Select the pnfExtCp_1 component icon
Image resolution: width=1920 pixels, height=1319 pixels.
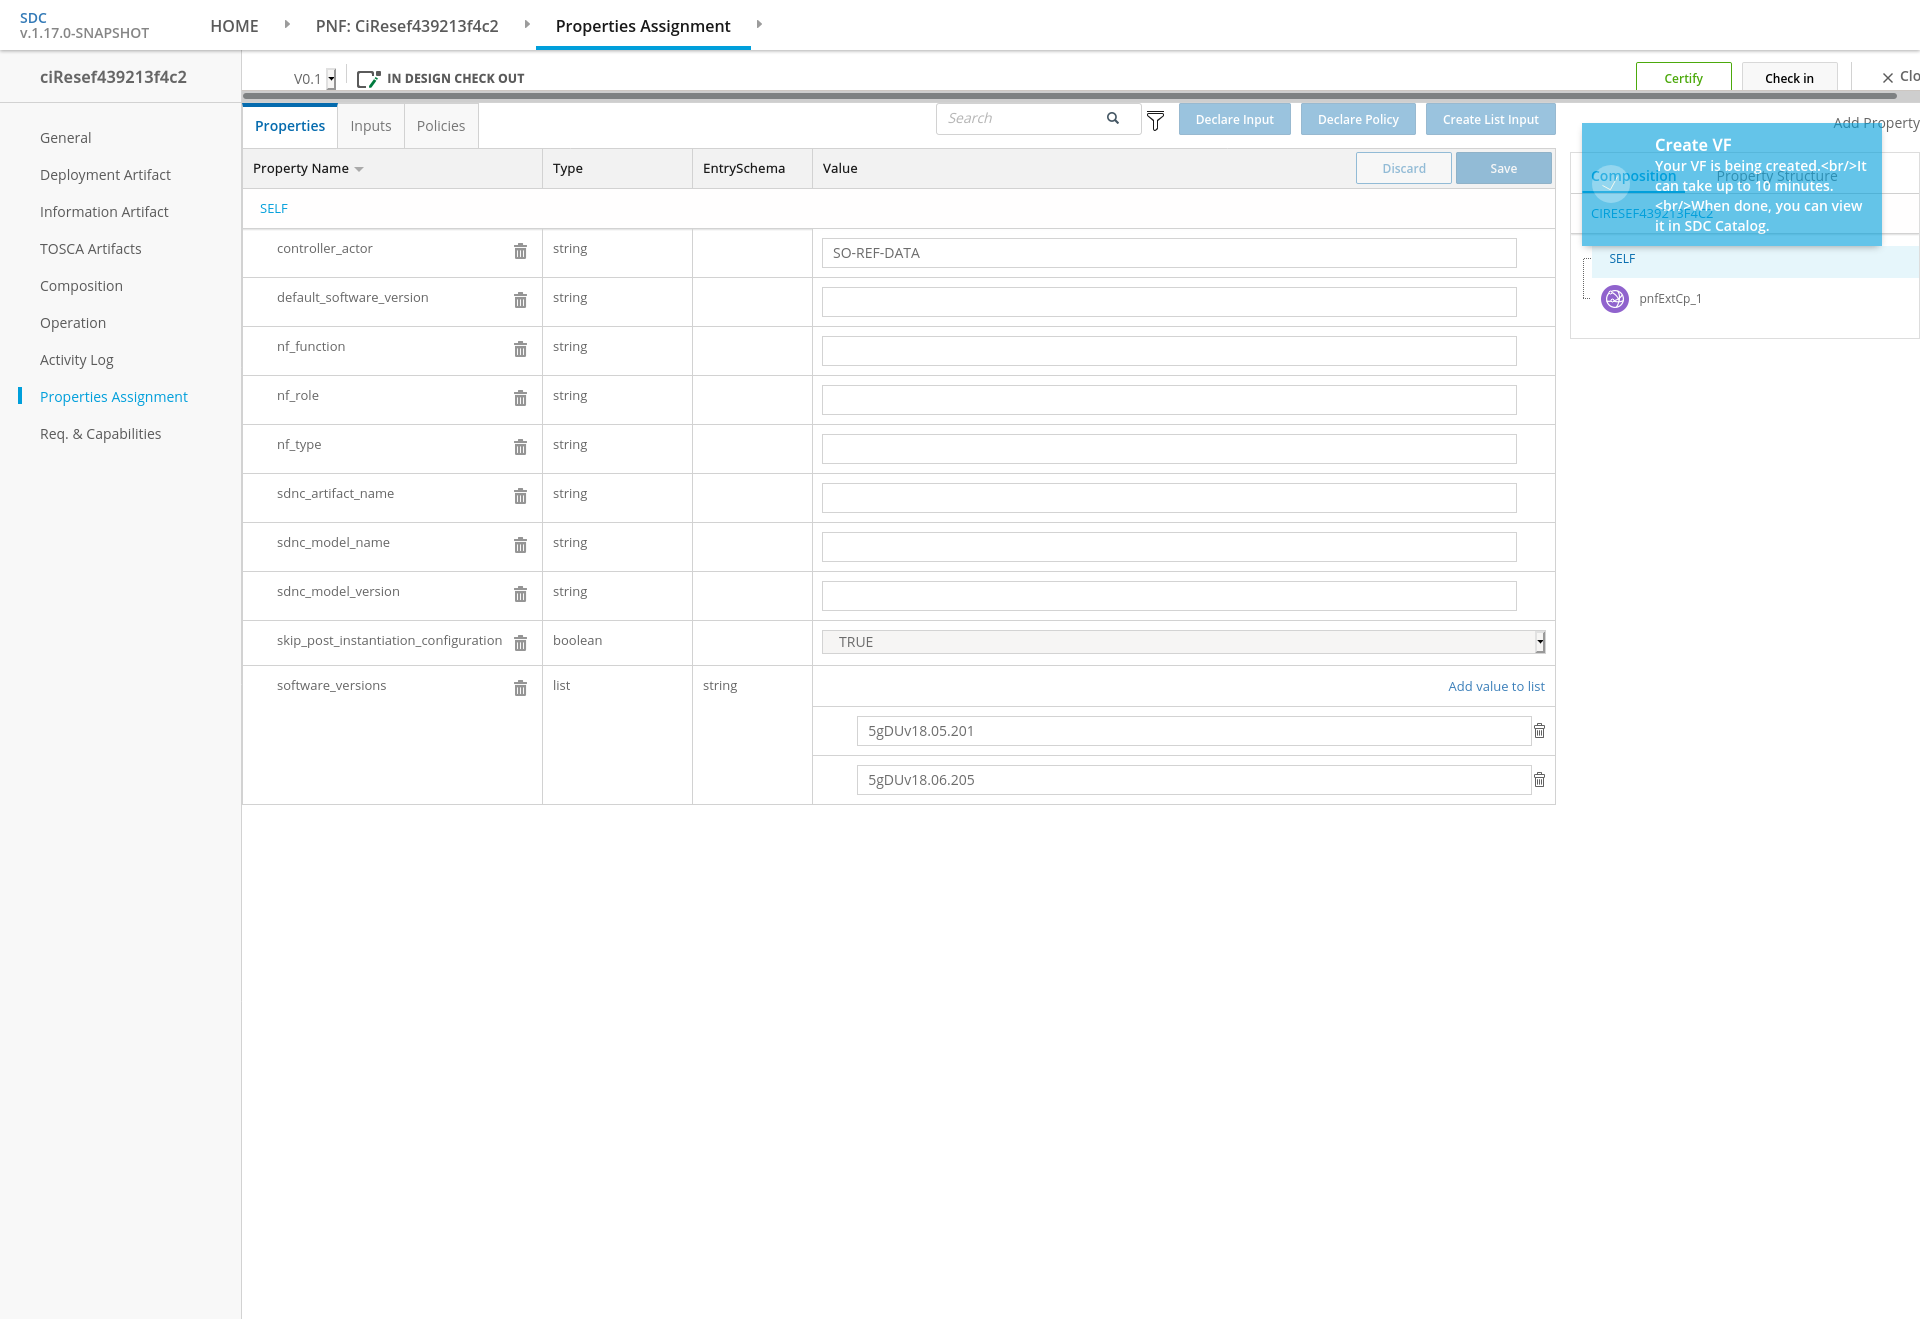pos(1615,299)
